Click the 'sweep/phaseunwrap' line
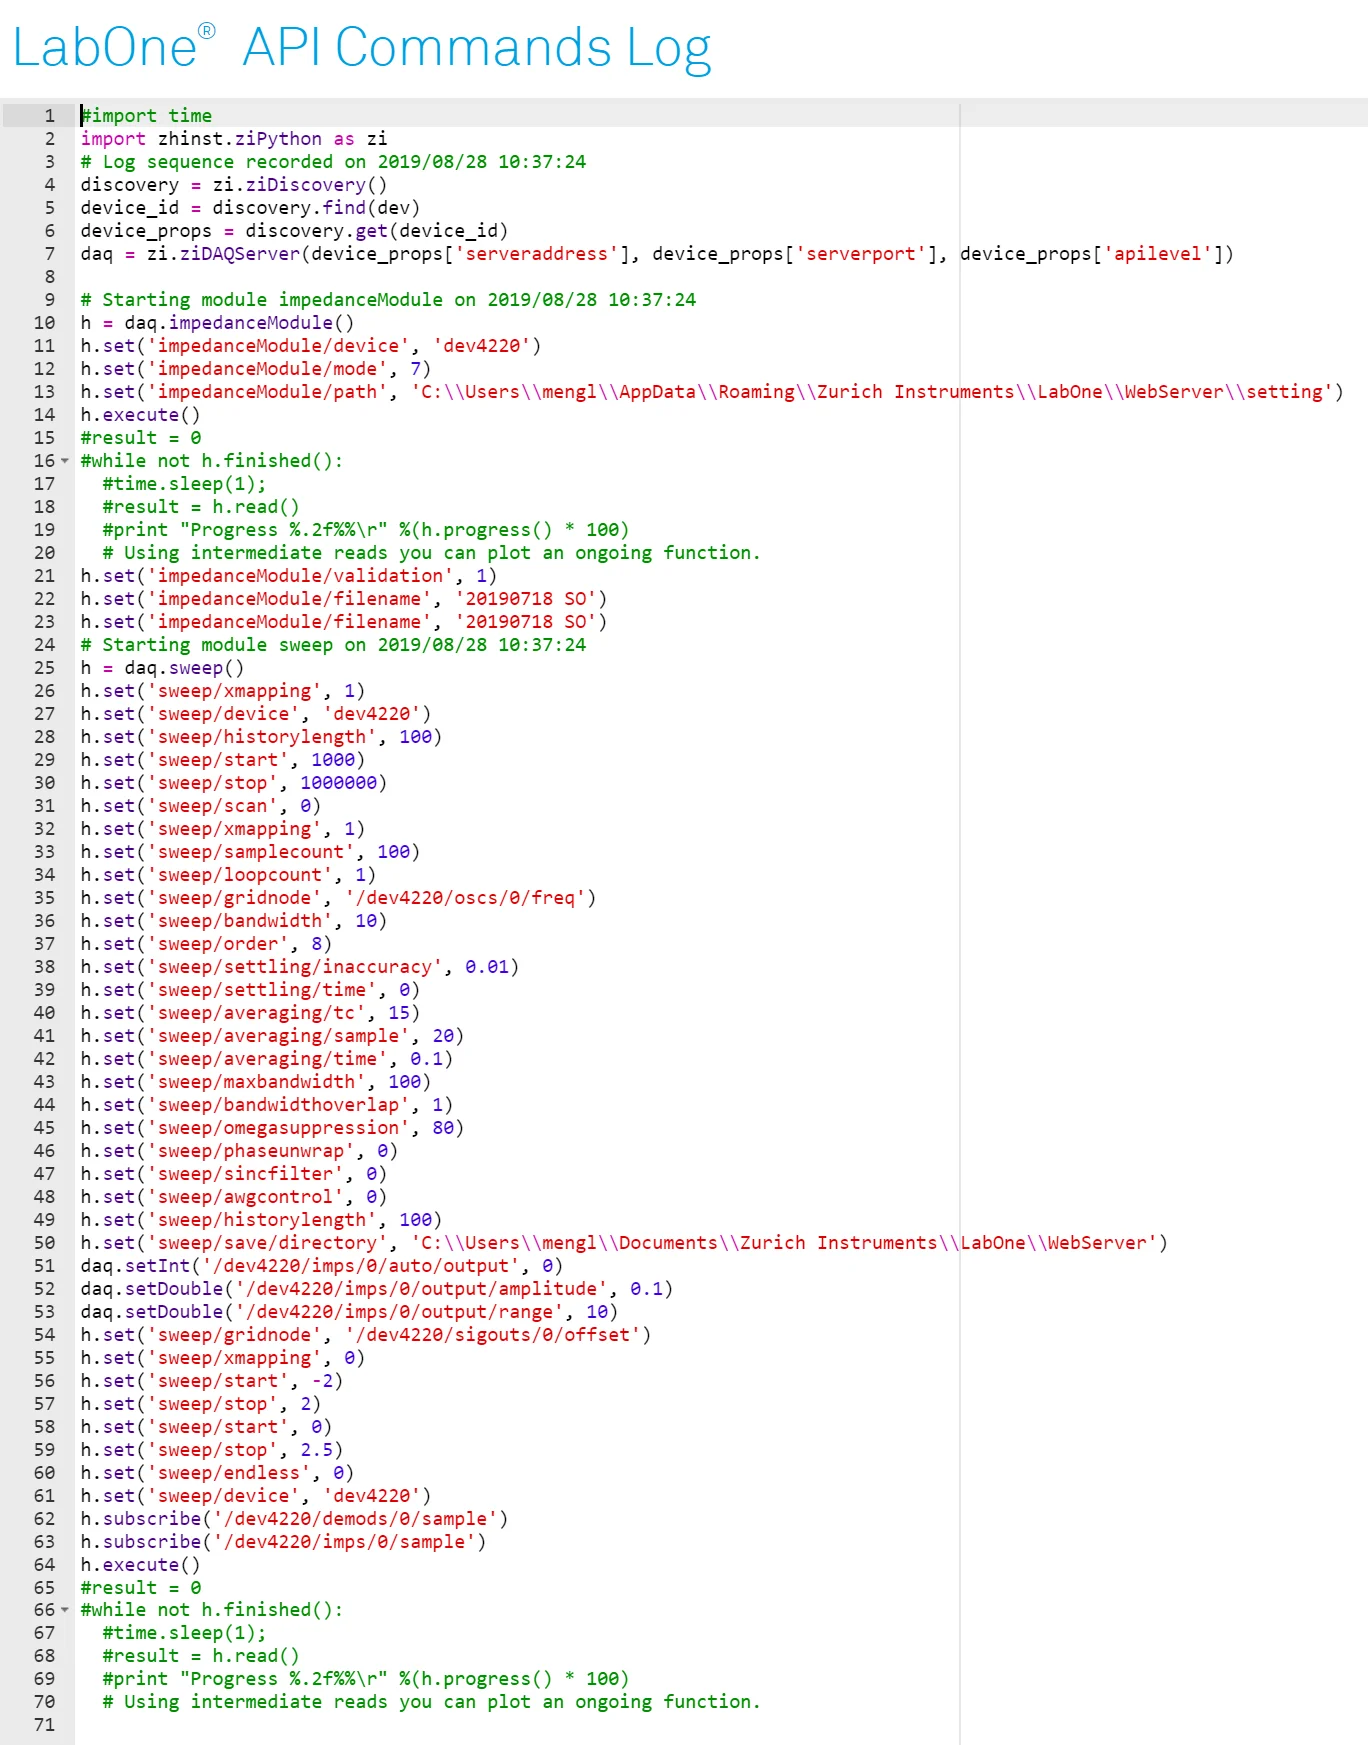The image size is (1368, 1745). 239,1151
